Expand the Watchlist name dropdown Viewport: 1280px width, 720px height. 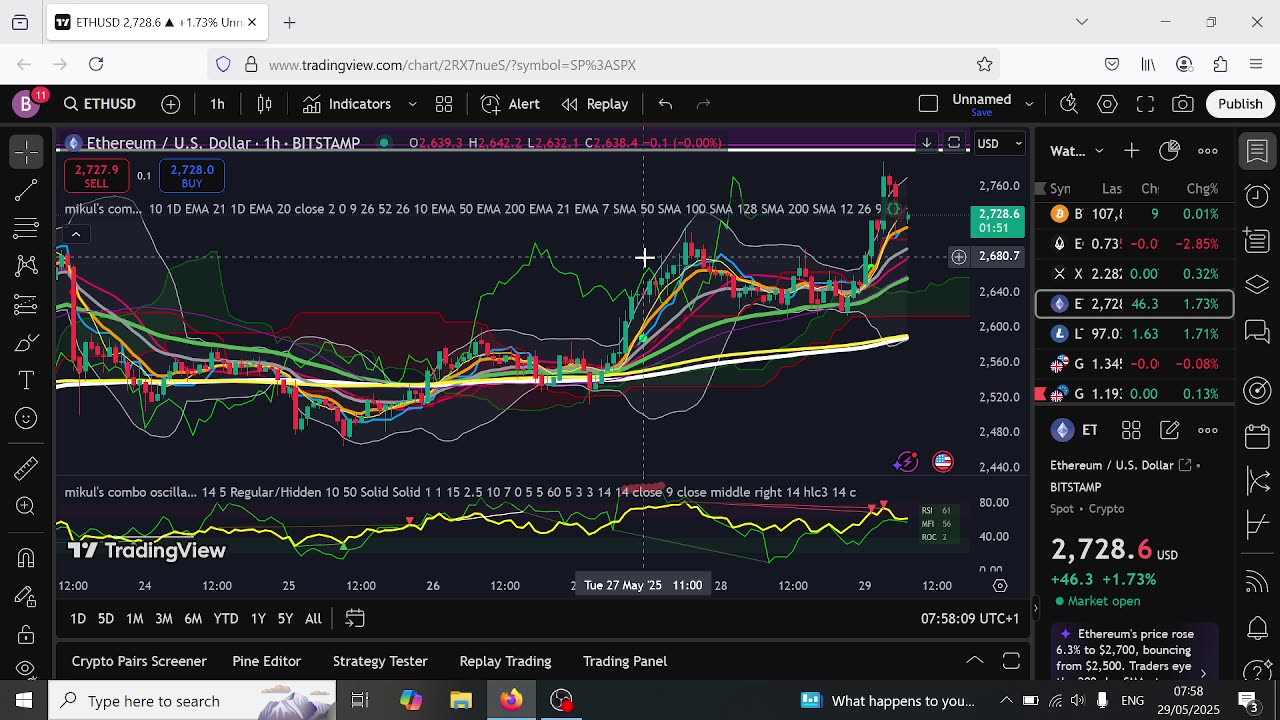coord(1076,151)
